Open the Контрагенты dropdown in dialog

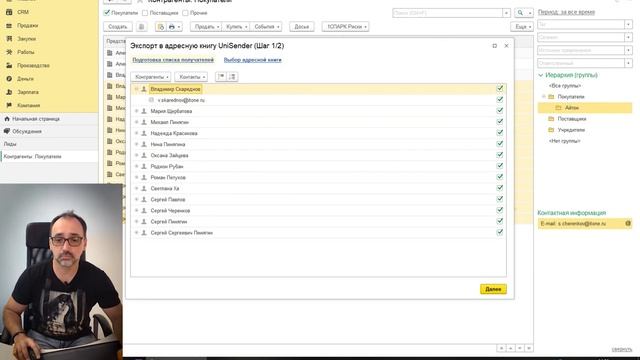[151, 77]
